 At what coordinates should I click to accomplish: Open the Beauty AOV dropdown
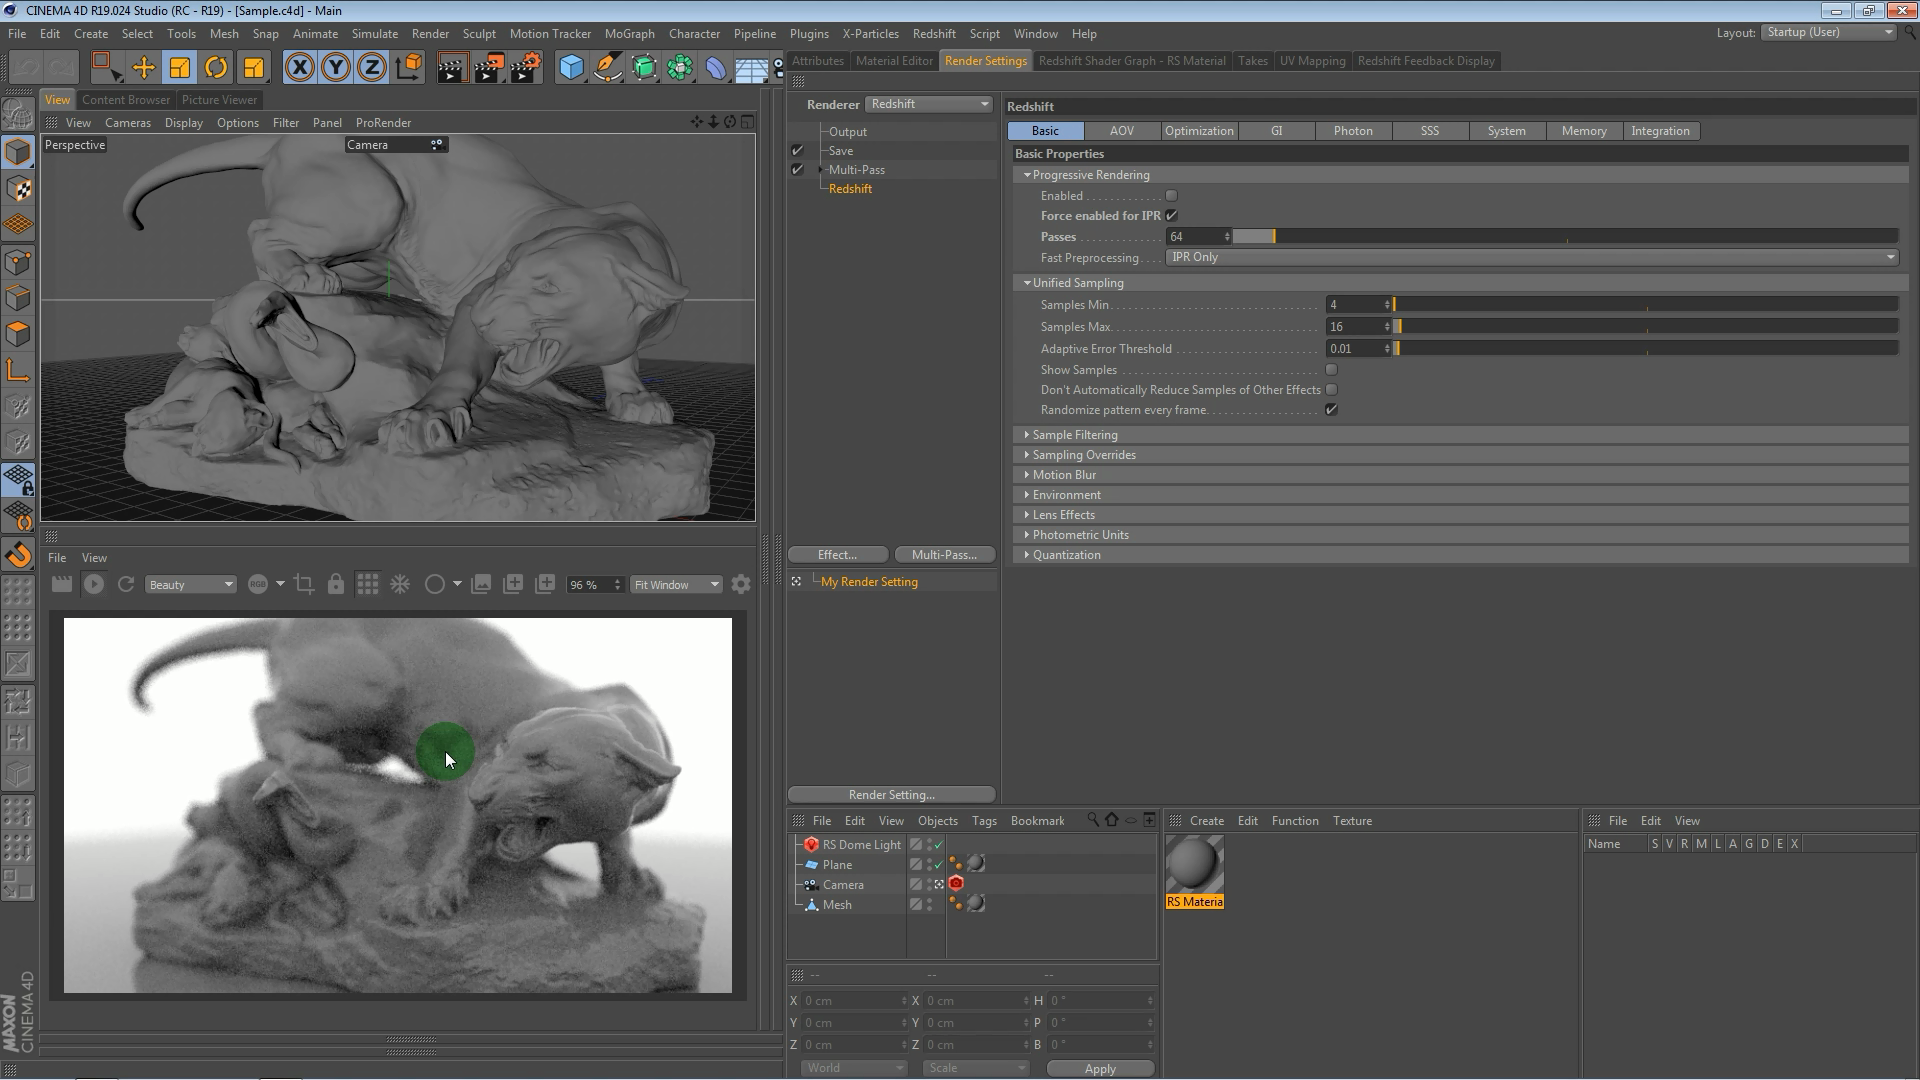(190, 585)
